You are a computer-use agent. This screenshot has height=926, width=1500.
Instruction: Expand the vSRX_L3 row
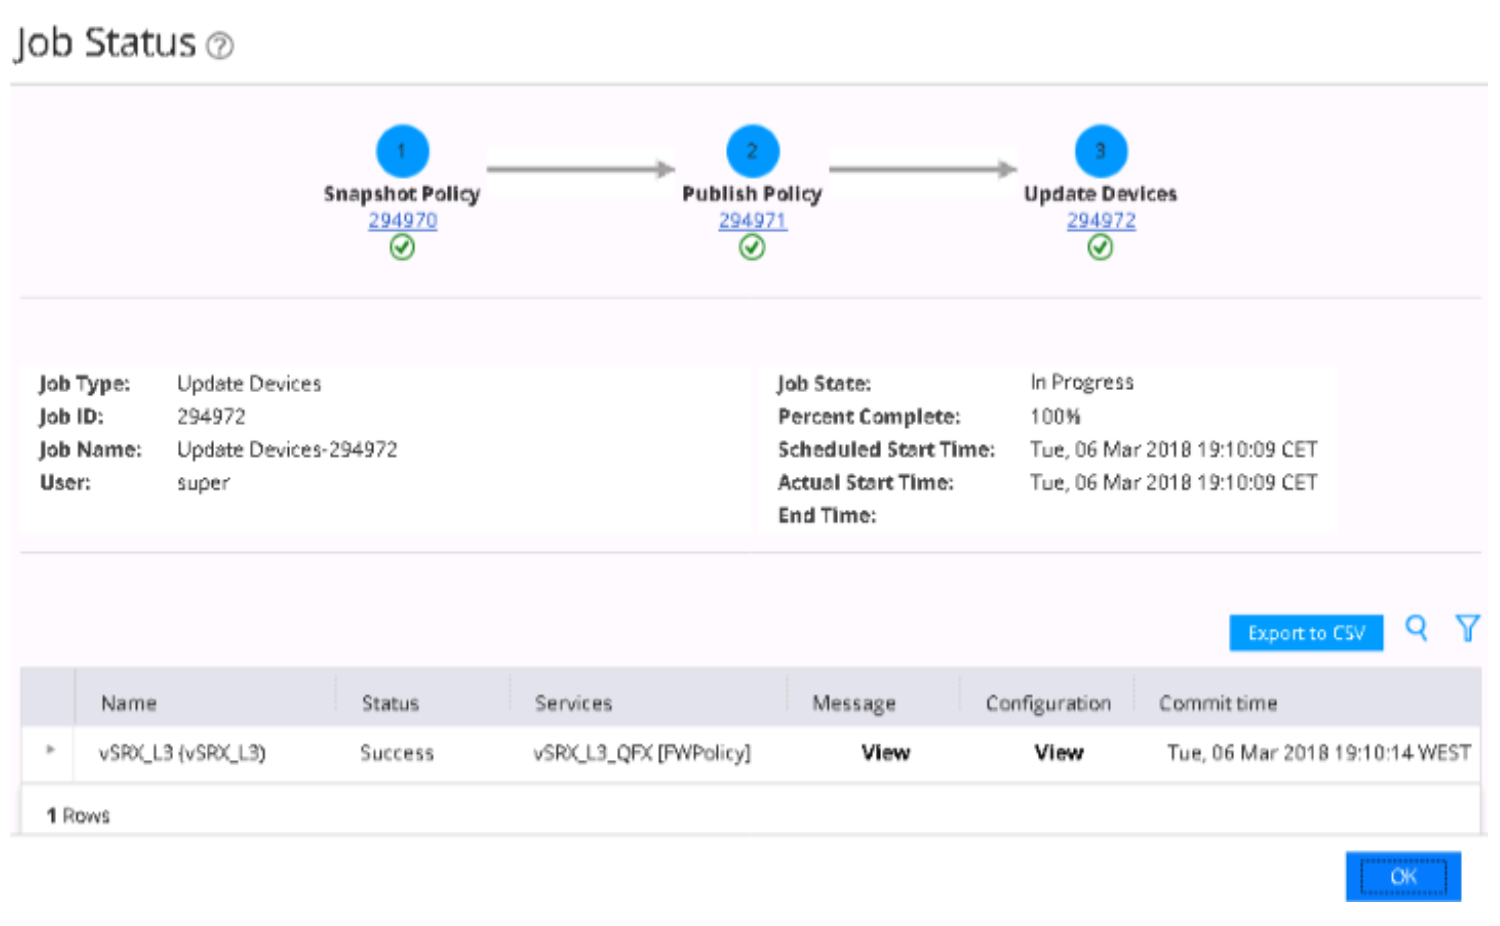[50, 749]
